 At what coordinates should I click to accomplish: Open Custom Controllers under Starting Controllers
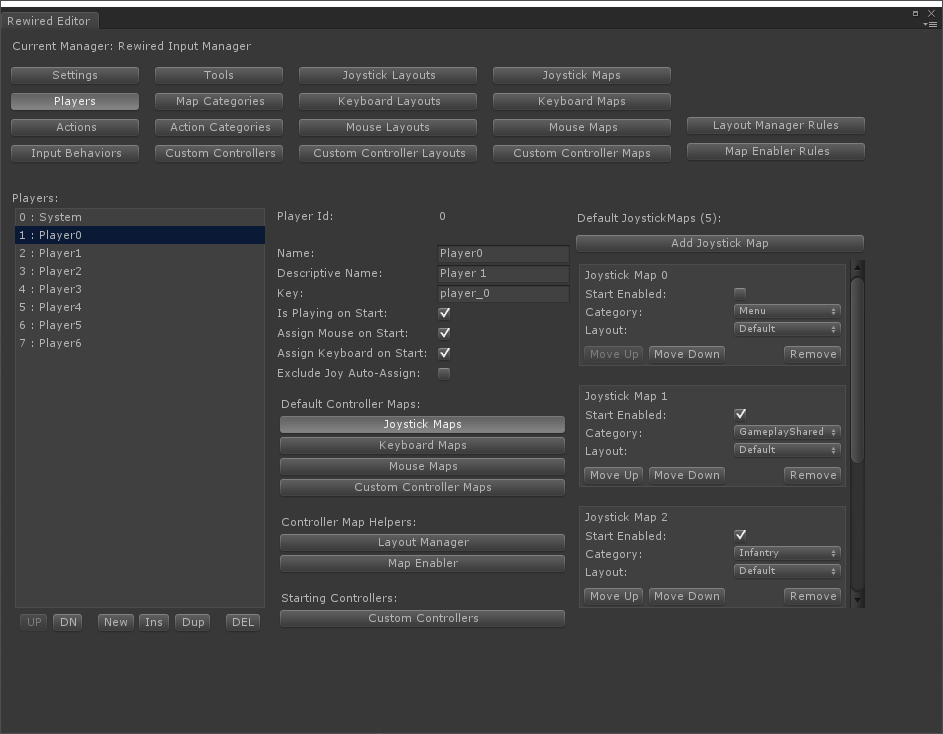(x=422, y=618)
